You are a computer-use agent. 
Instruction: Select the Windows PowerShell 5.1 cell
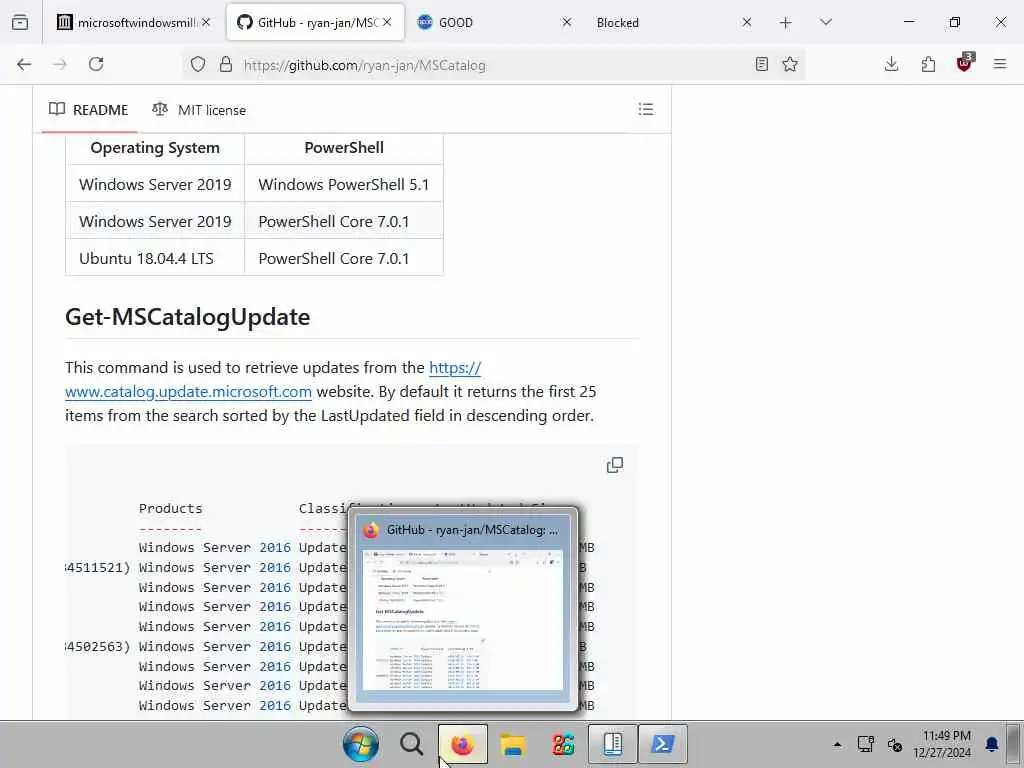point(344,184)
